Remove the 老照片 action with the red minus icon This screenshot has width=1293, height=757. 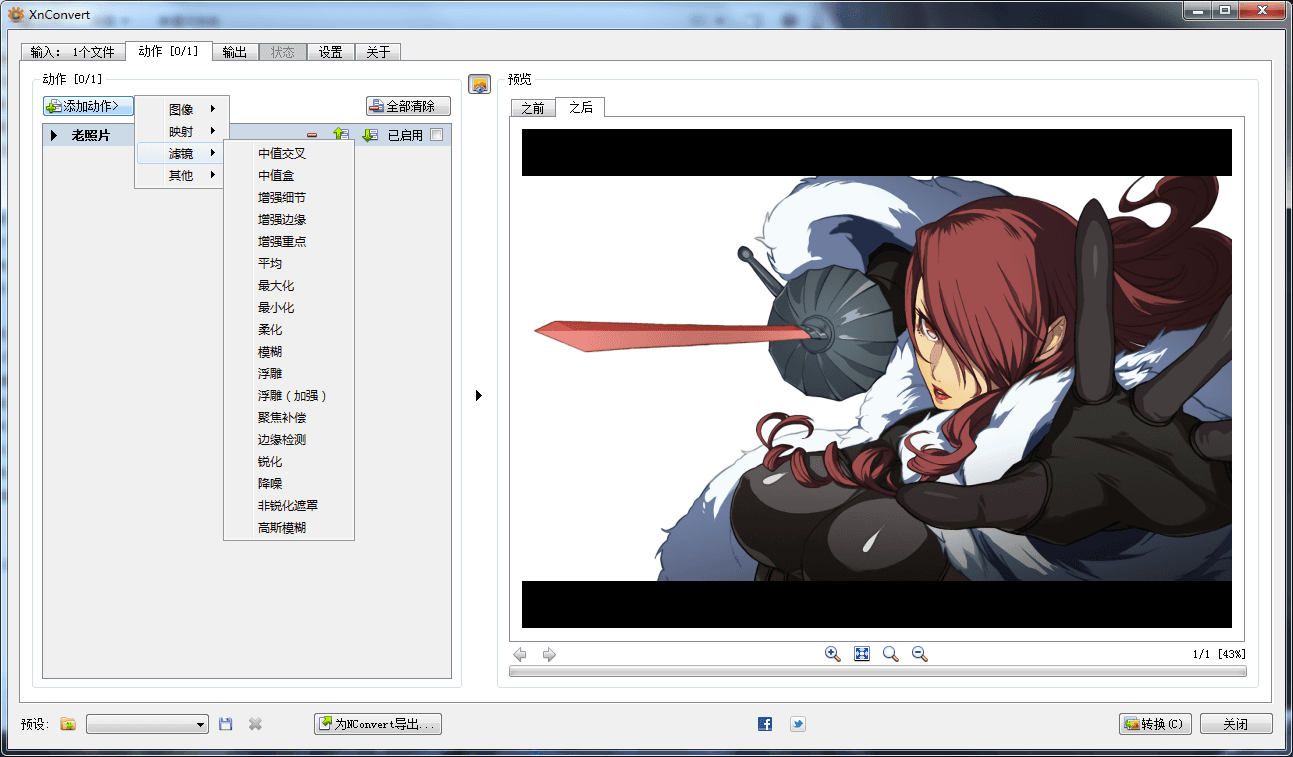point(312,135)
